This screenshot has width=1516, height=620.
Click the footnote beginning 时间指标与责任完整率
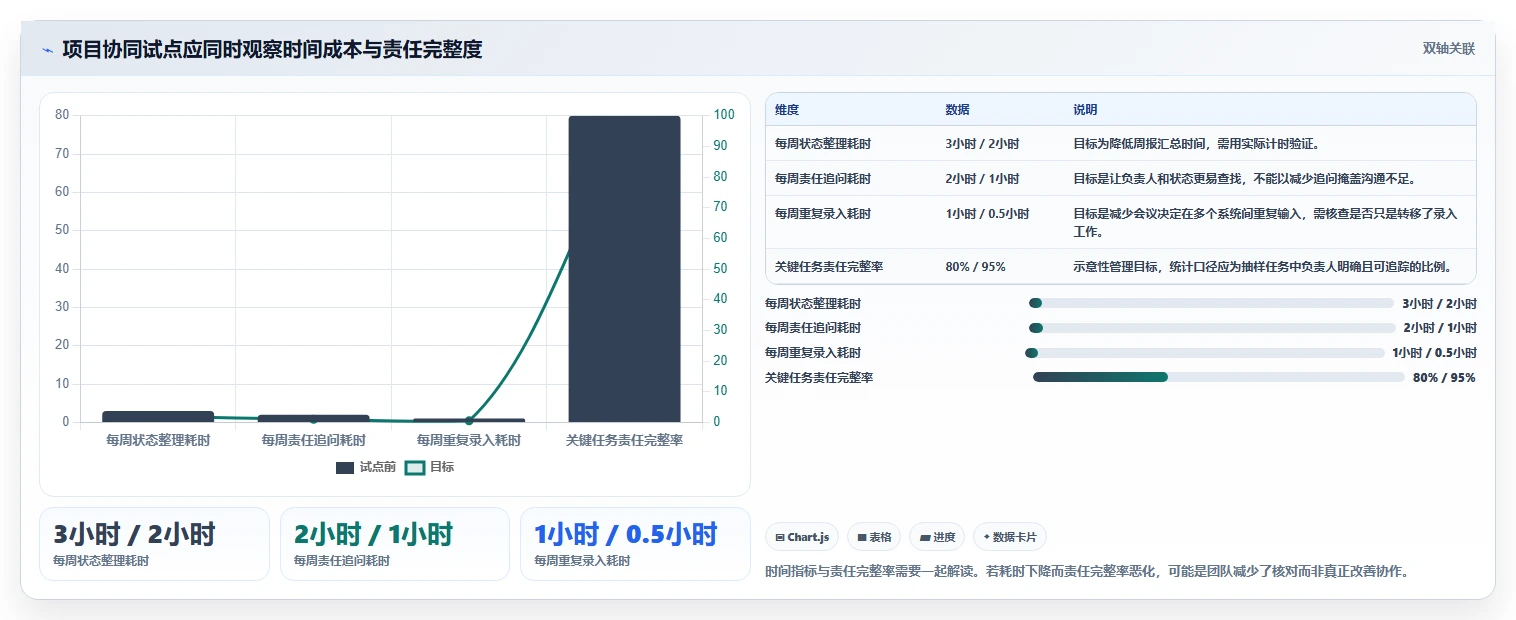[x=1086, y=572]
